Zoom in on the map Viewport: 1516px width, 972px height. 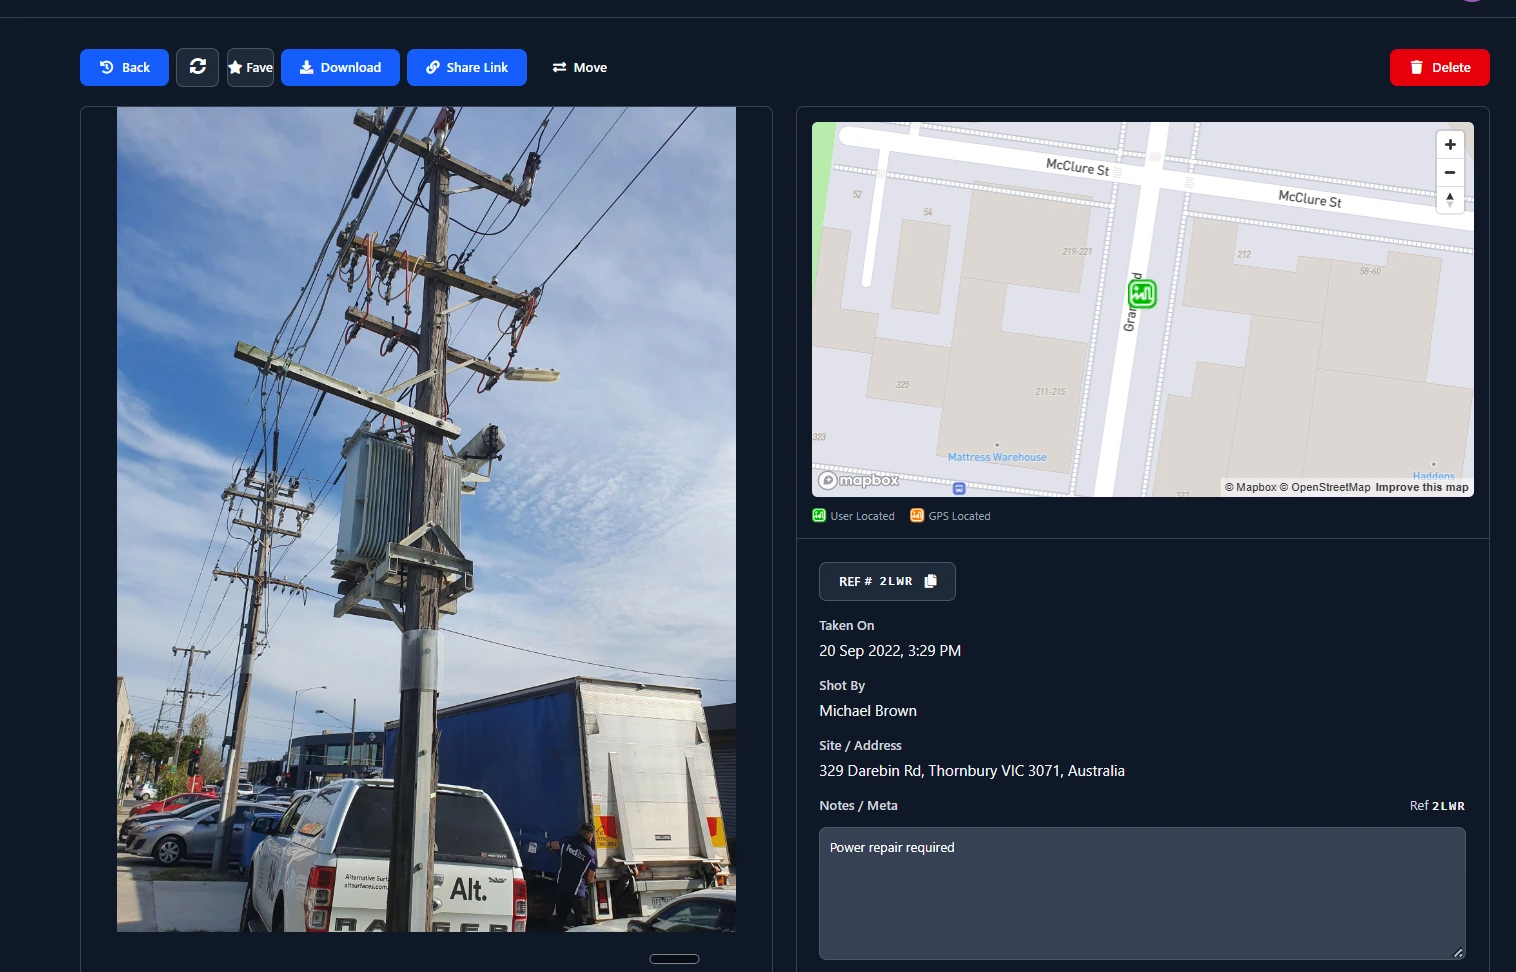click(x=1450, y=144)
